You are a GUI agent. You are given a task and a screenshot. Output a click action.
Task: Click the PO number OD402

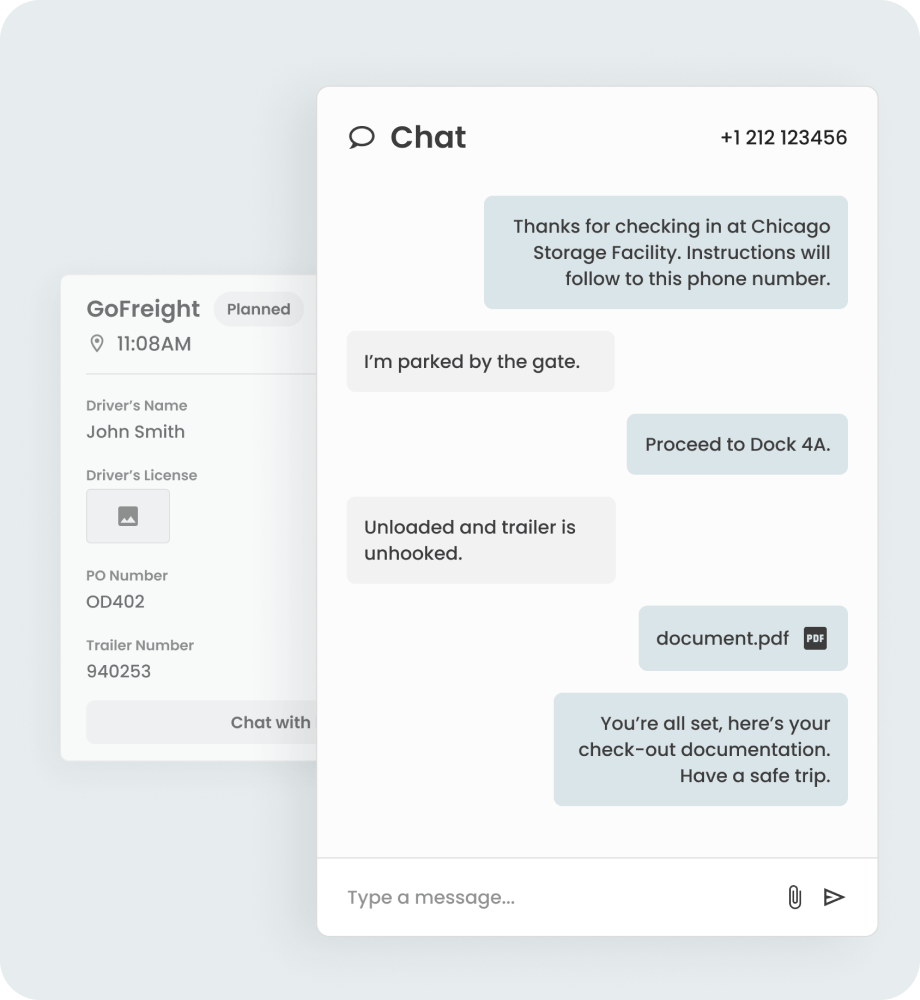click(x=115, y=601)
